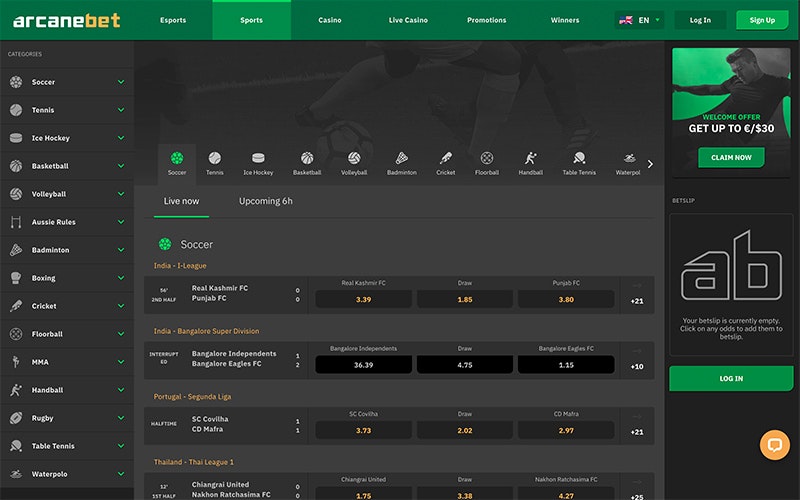Viewport: 800px width, 500px height.
Task: Show +21 more markets for Real Kashmir match
Action: point(637,301)
